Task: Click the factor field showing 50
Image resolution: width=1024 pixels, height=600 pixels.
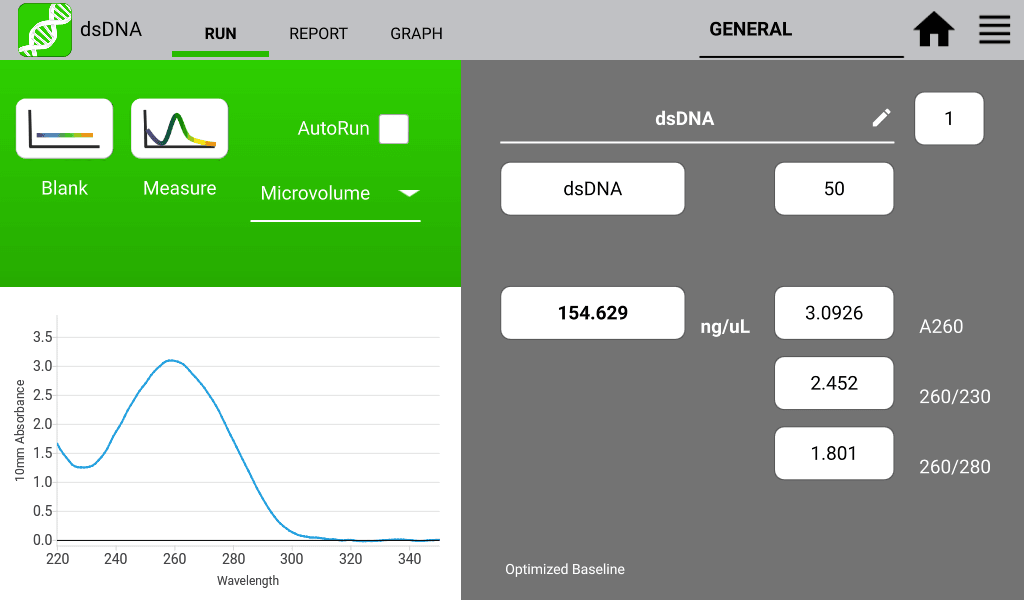Action: [834, 189]
